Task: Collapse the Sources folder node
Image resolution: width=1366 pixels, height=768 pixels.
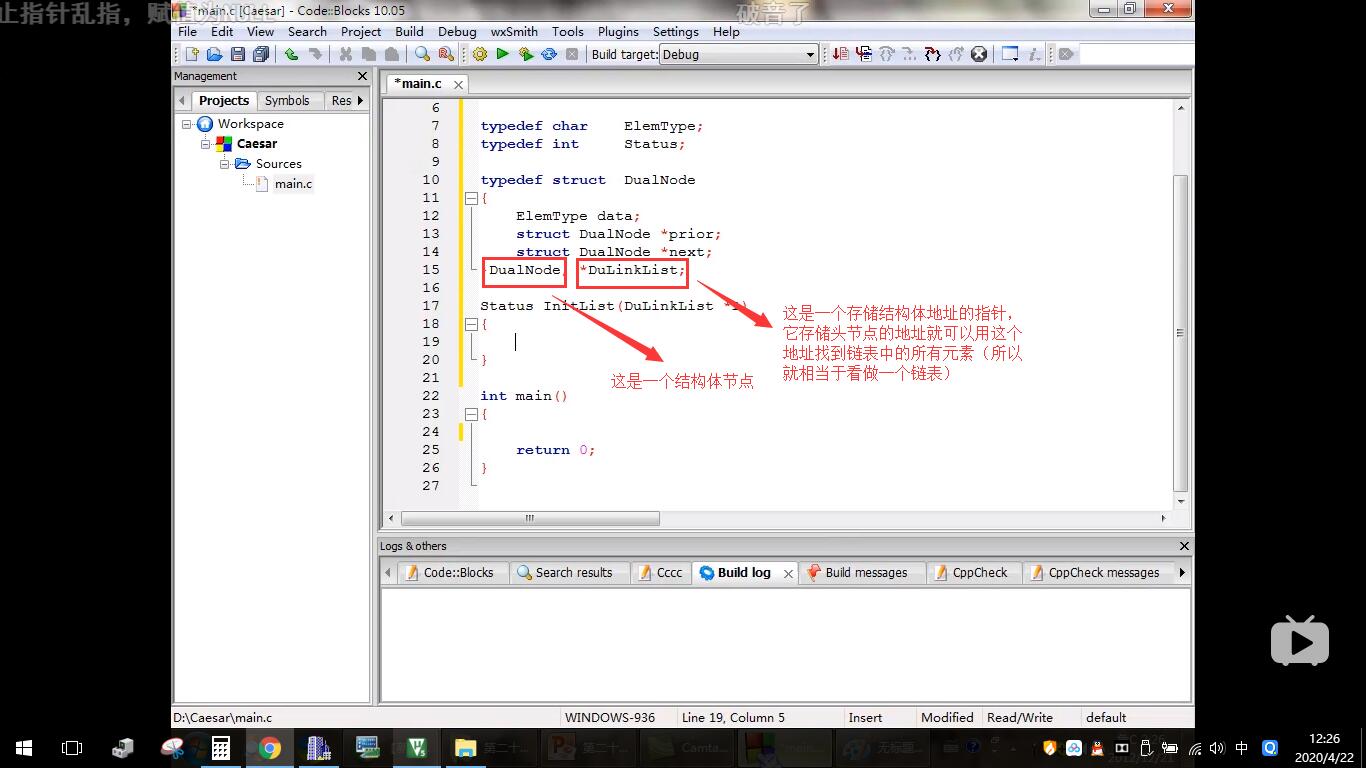Action: pos(225,164)
